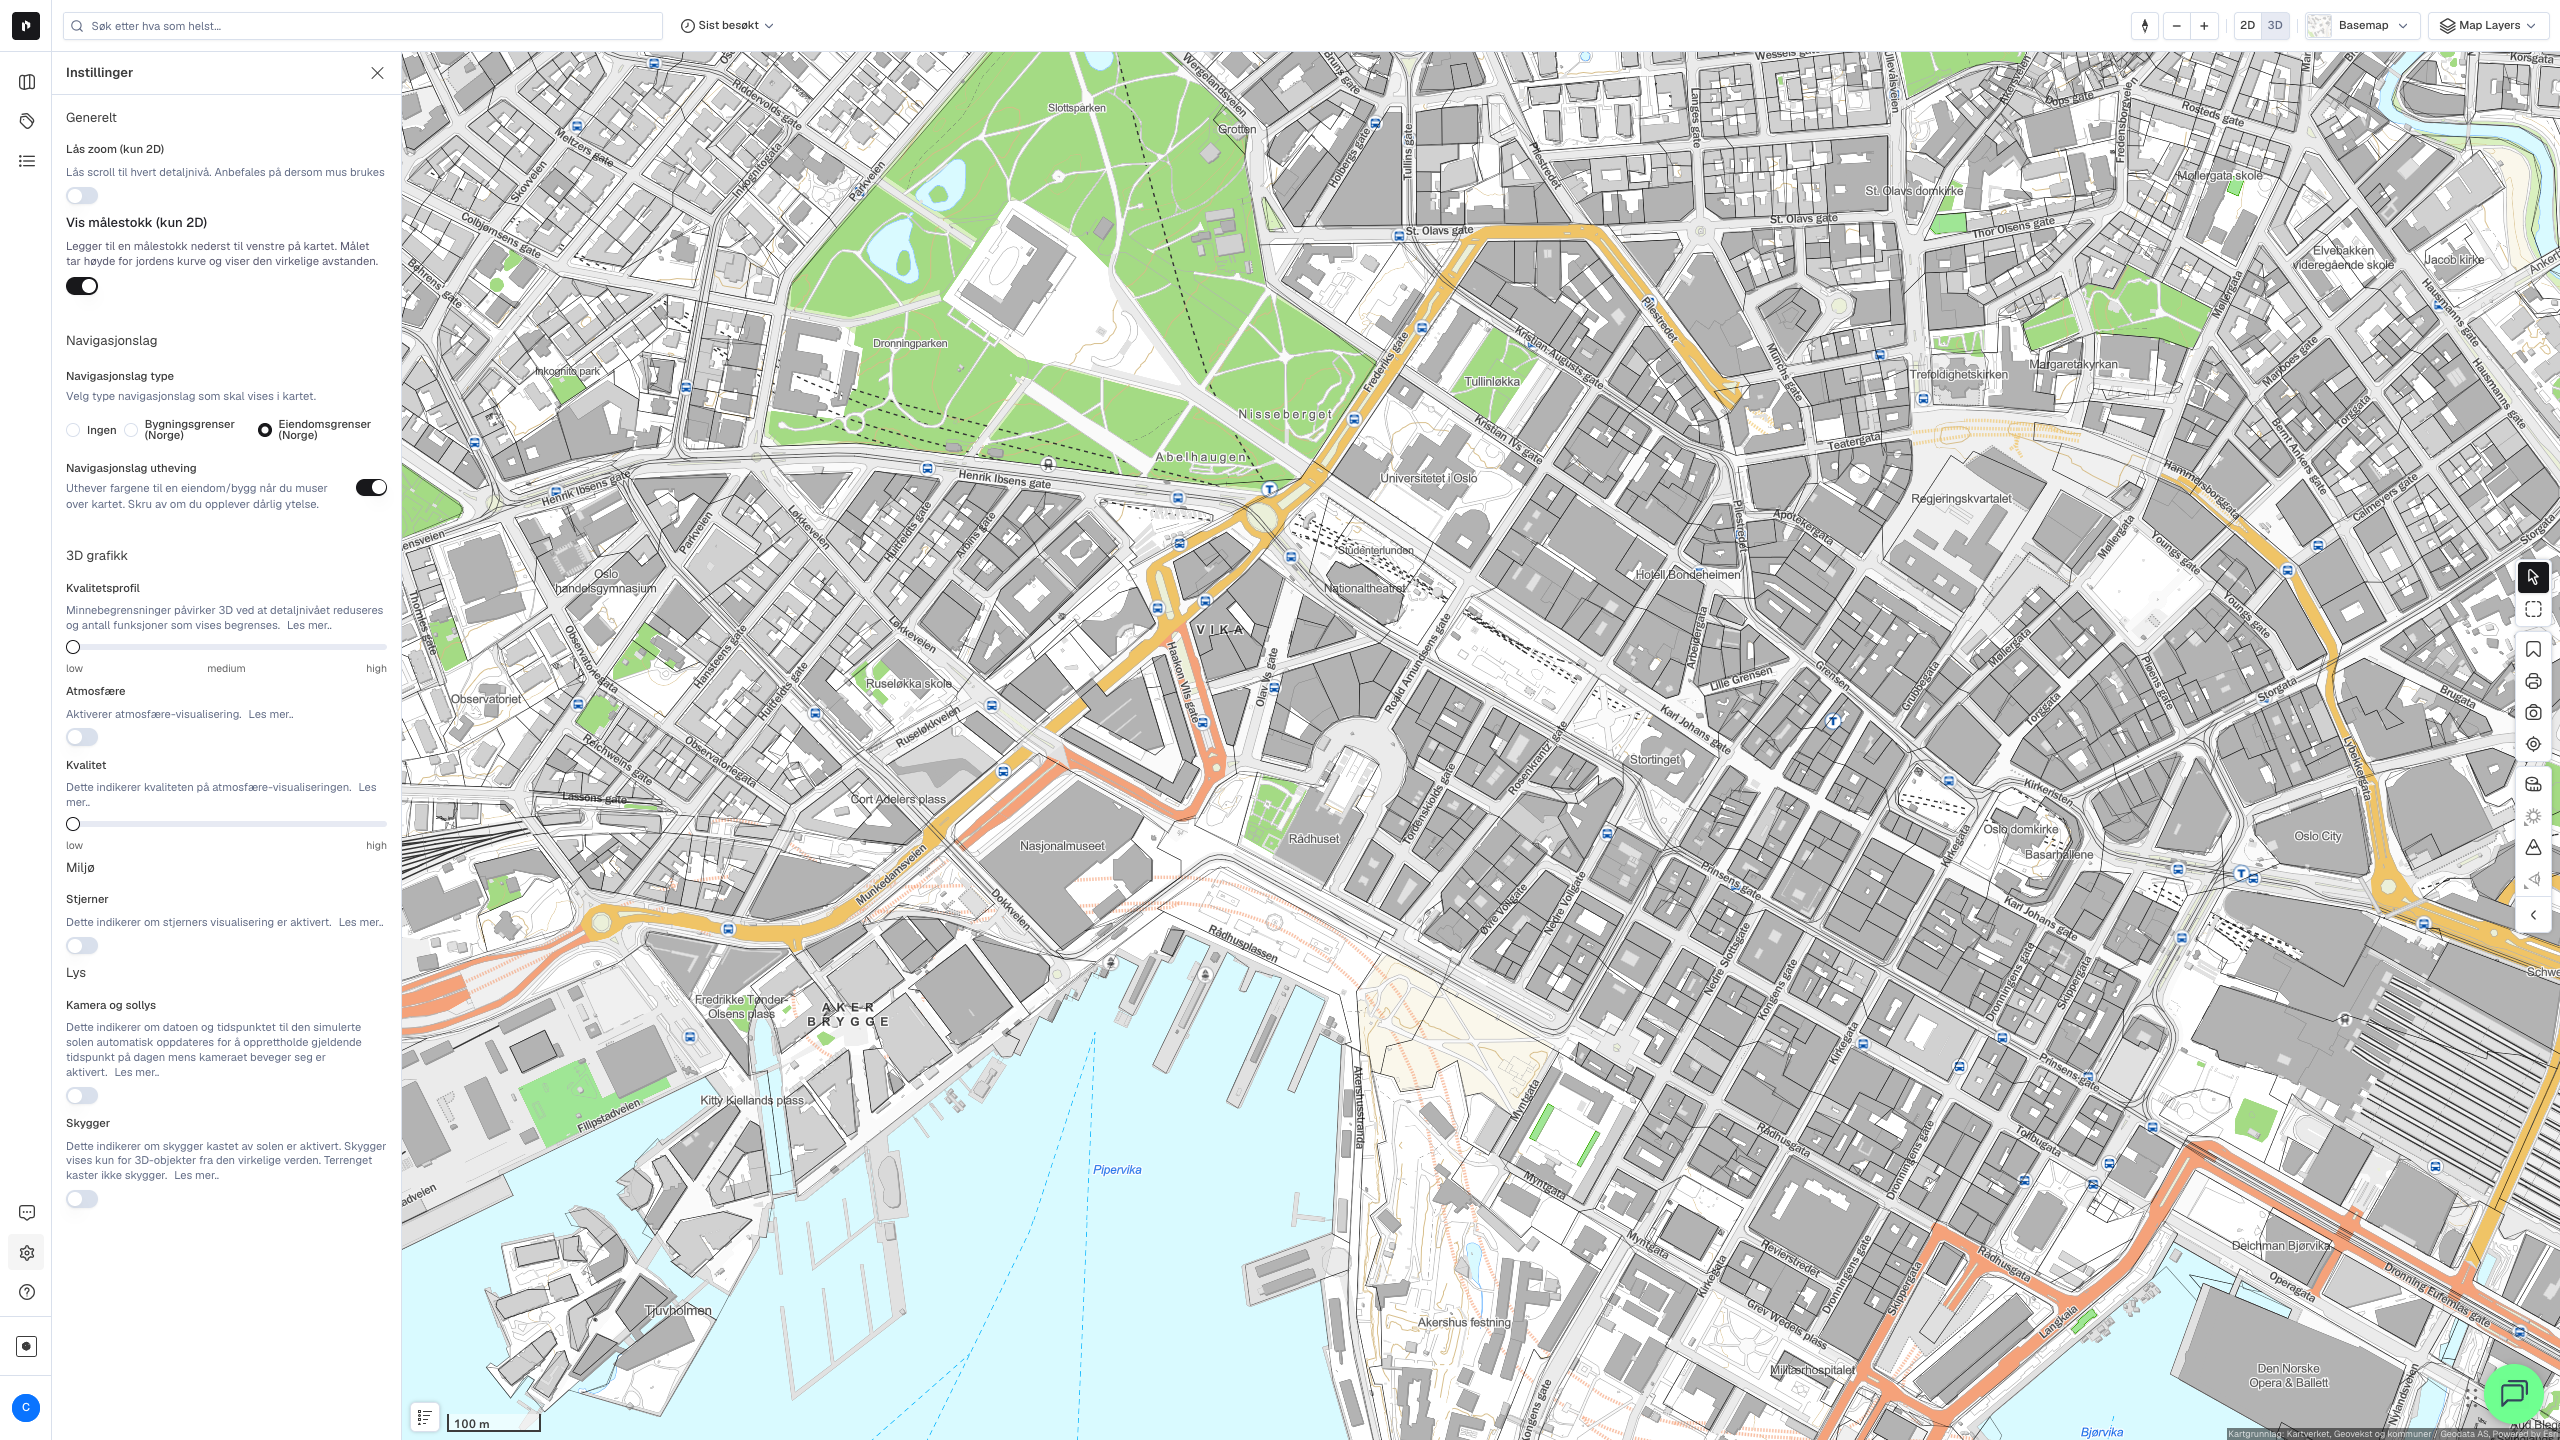The image size is (2560, 1440).
Task: Click the Kvalitet atmosphere slider handle
Action: (73, 824)
